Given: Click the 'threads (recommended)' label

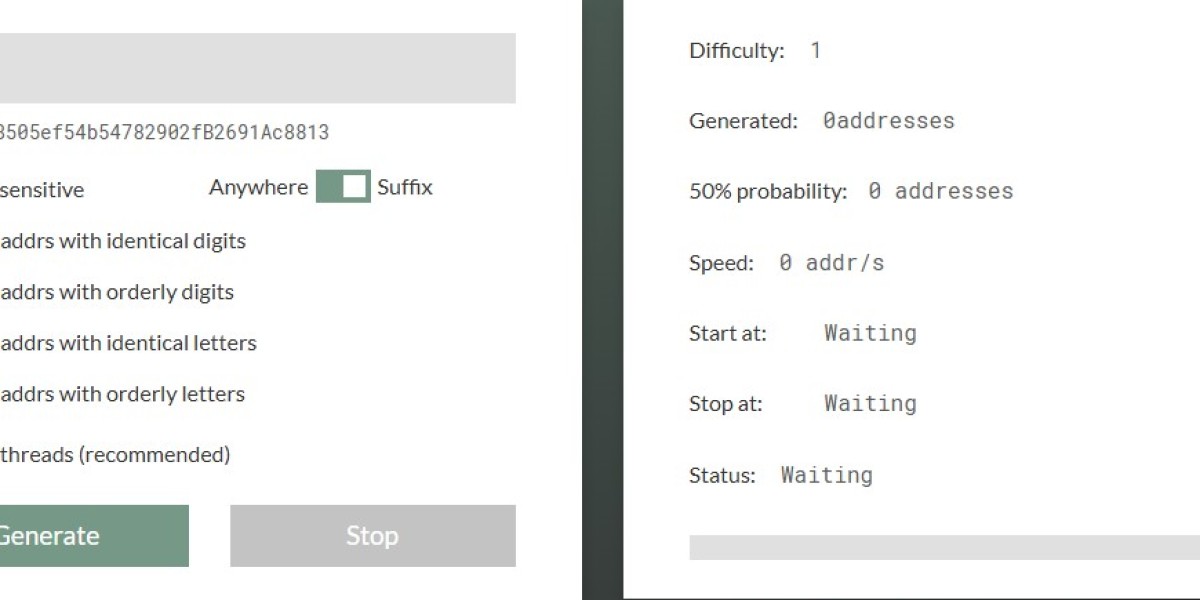Looking at the screenshot, I should [114, 455].
